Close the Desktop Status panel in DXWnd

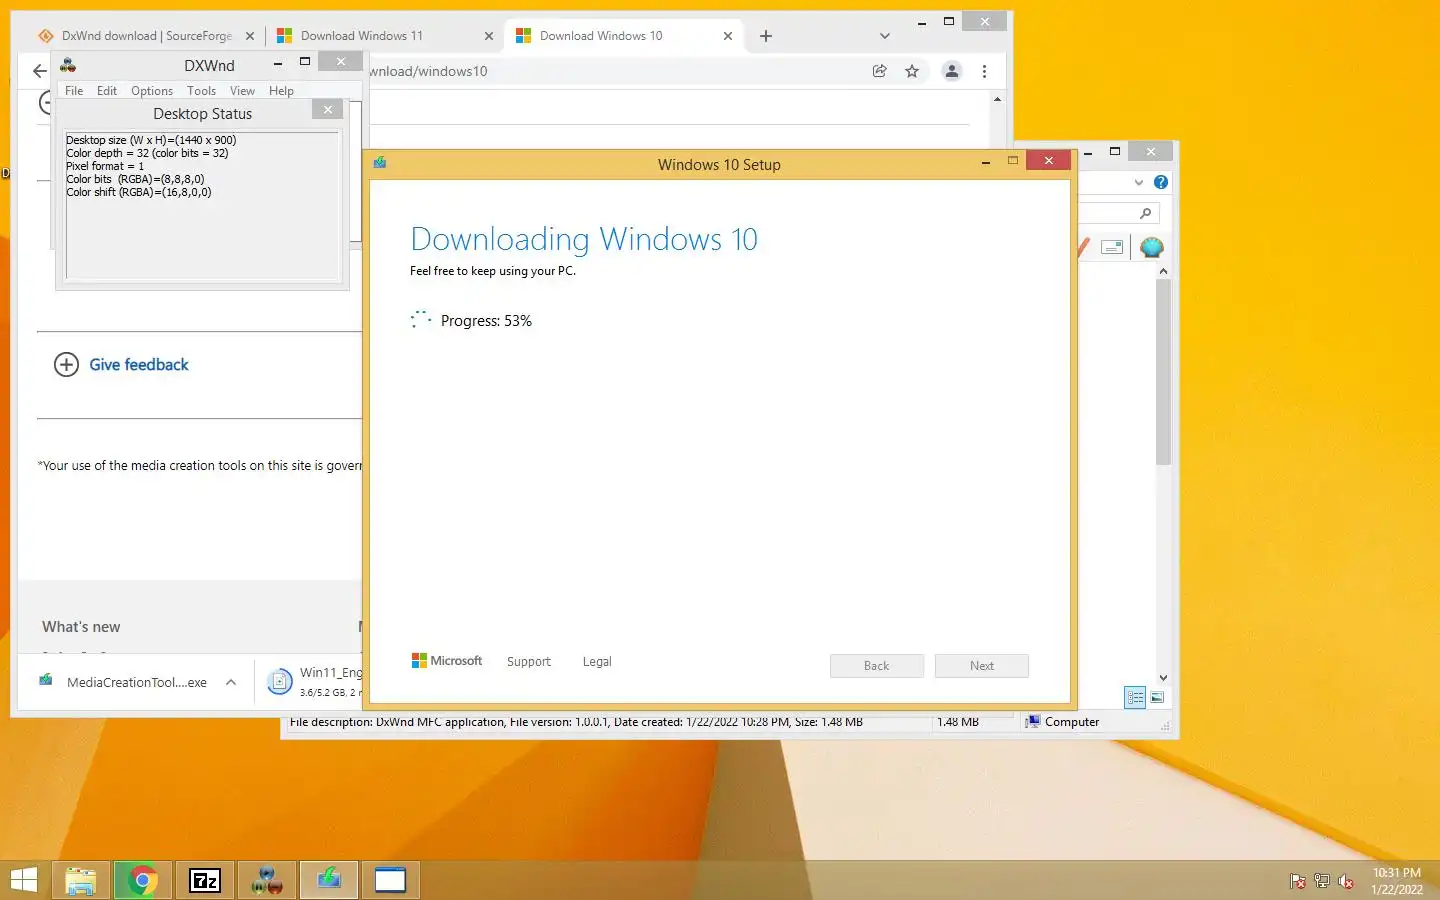pos(328,109)
